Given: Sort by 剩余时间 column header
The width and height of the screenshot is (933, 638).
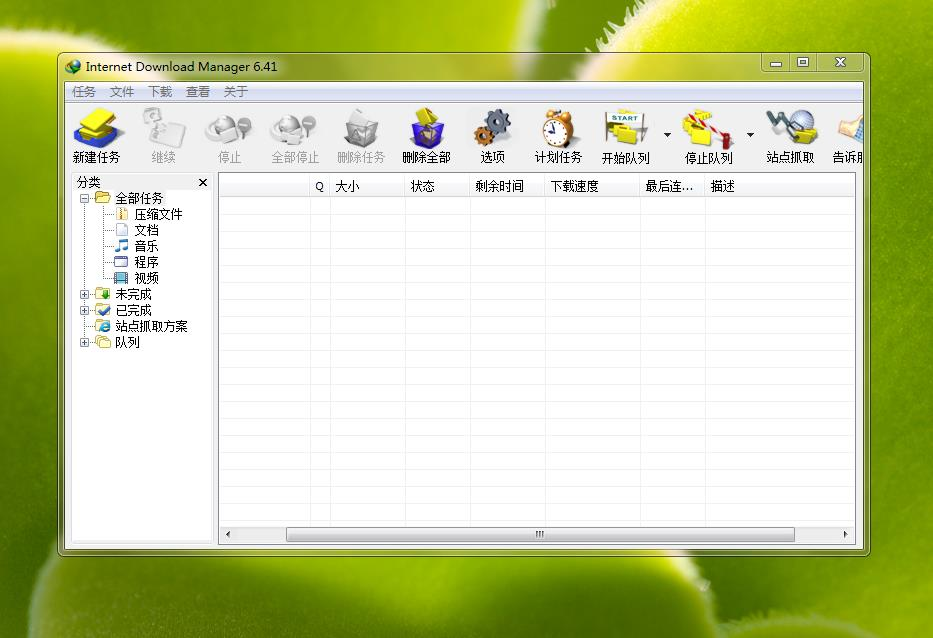Looking at the screenshot, I should 508,186.
